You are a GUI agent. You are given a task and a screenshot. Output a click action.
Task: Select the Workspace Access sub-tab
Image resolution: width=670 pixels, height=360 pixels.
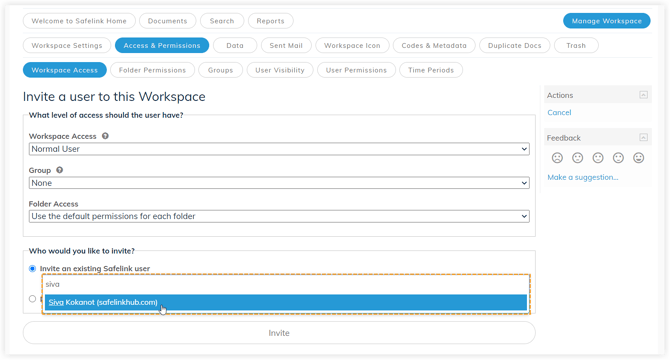pyautogui.click(x=65, y=70)
